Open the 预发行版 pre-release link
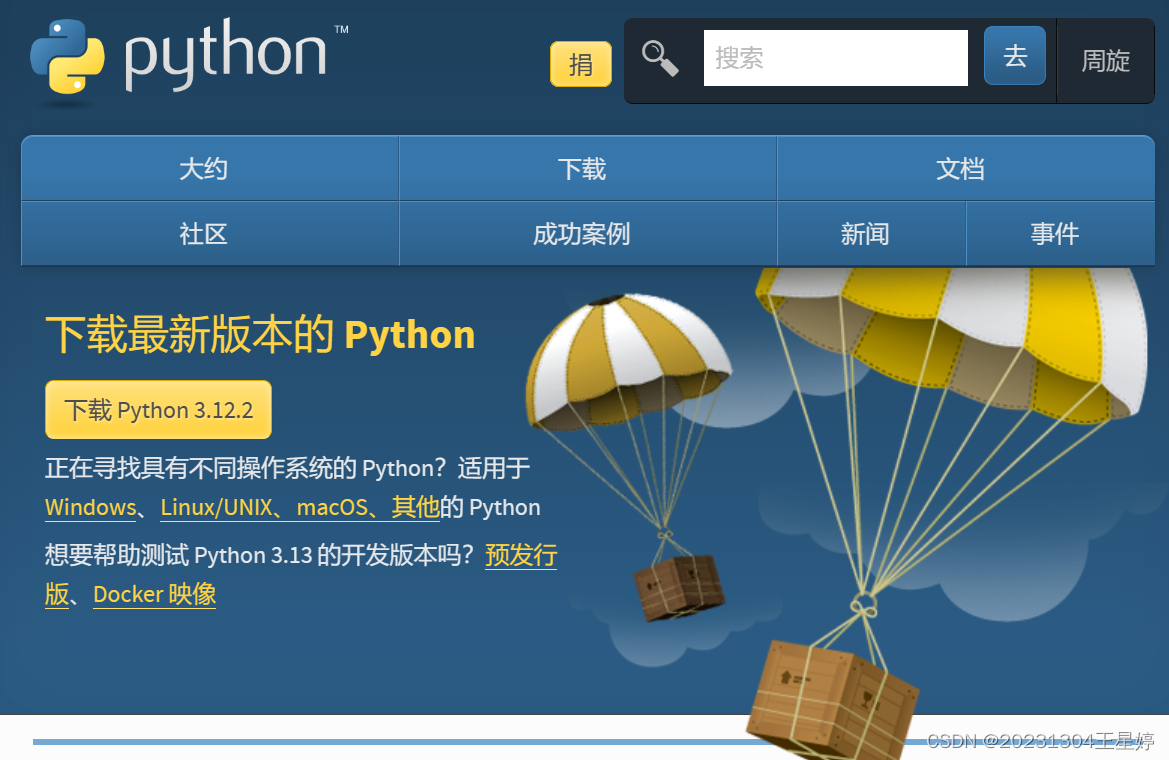 (x=520, y=556)
